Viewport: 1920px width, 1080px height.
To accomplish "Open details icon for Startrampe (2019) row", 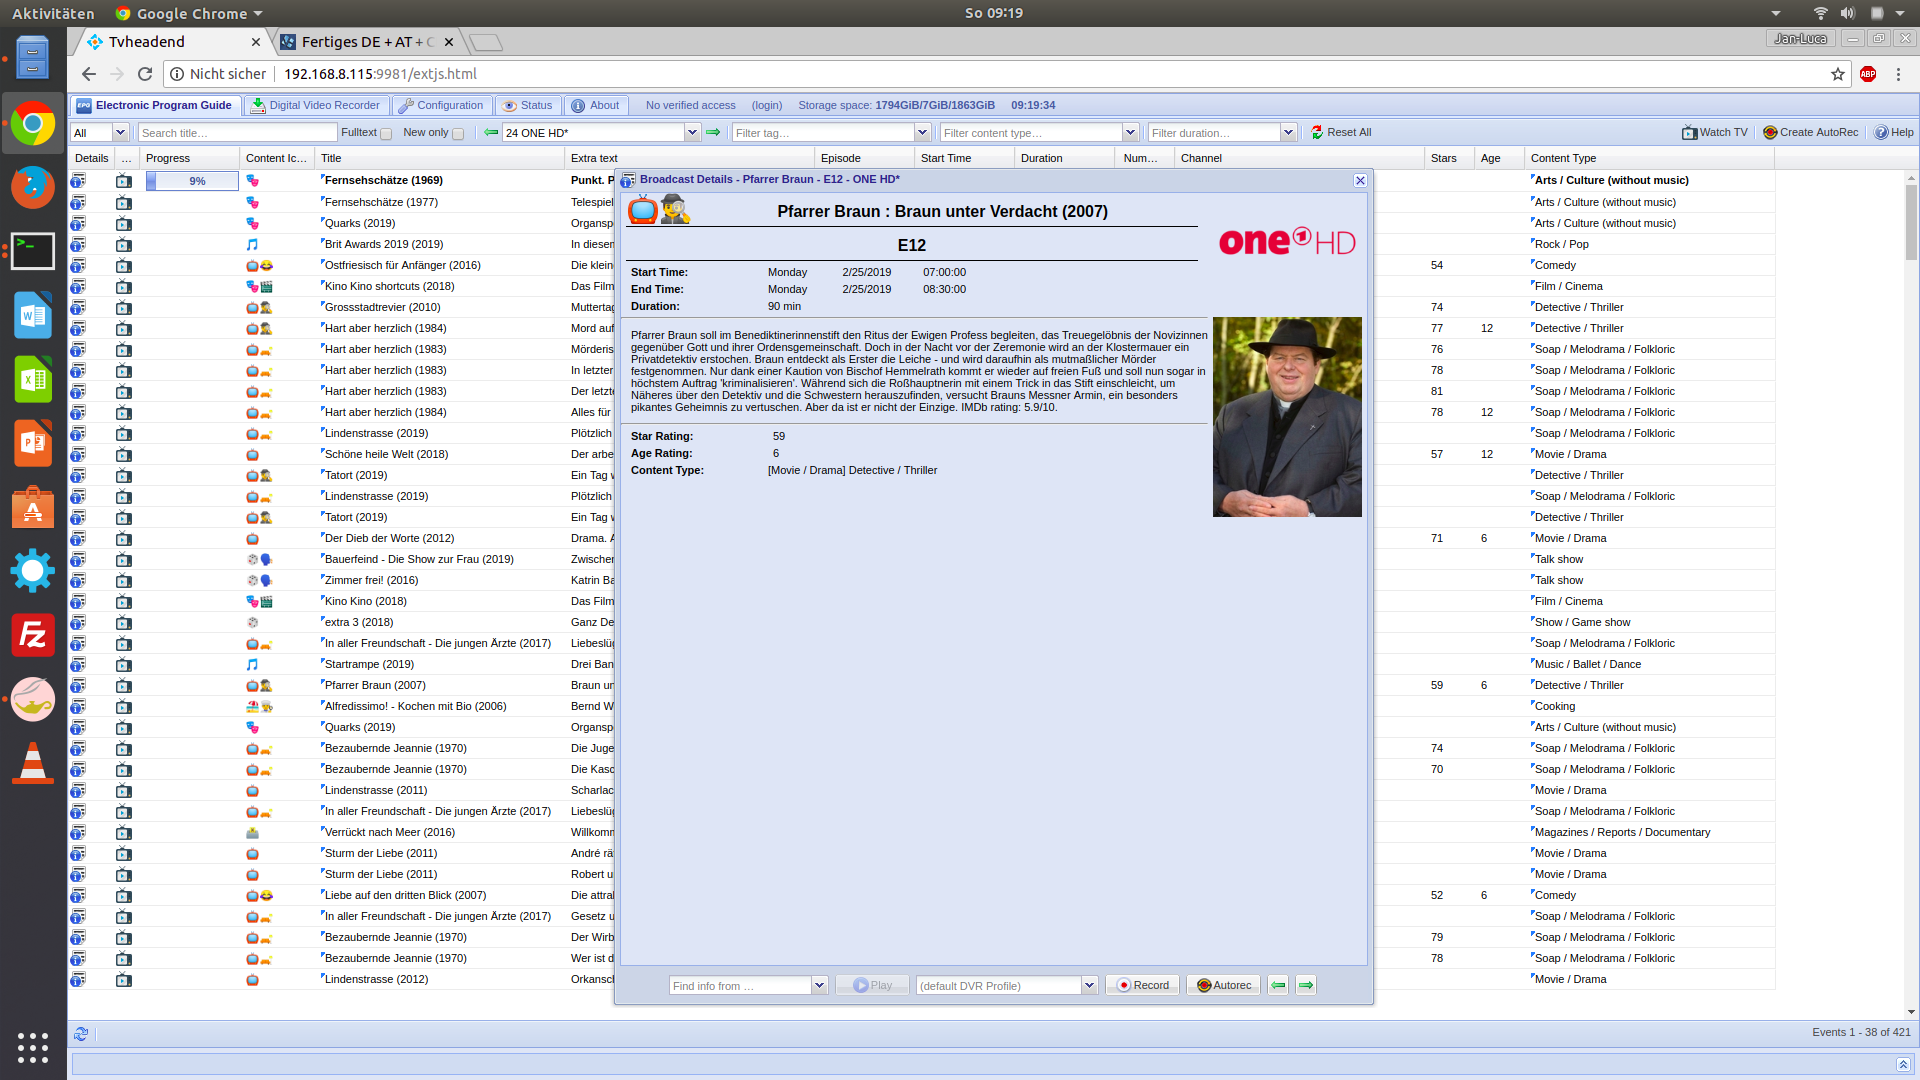I will click(x=78, y=664).
